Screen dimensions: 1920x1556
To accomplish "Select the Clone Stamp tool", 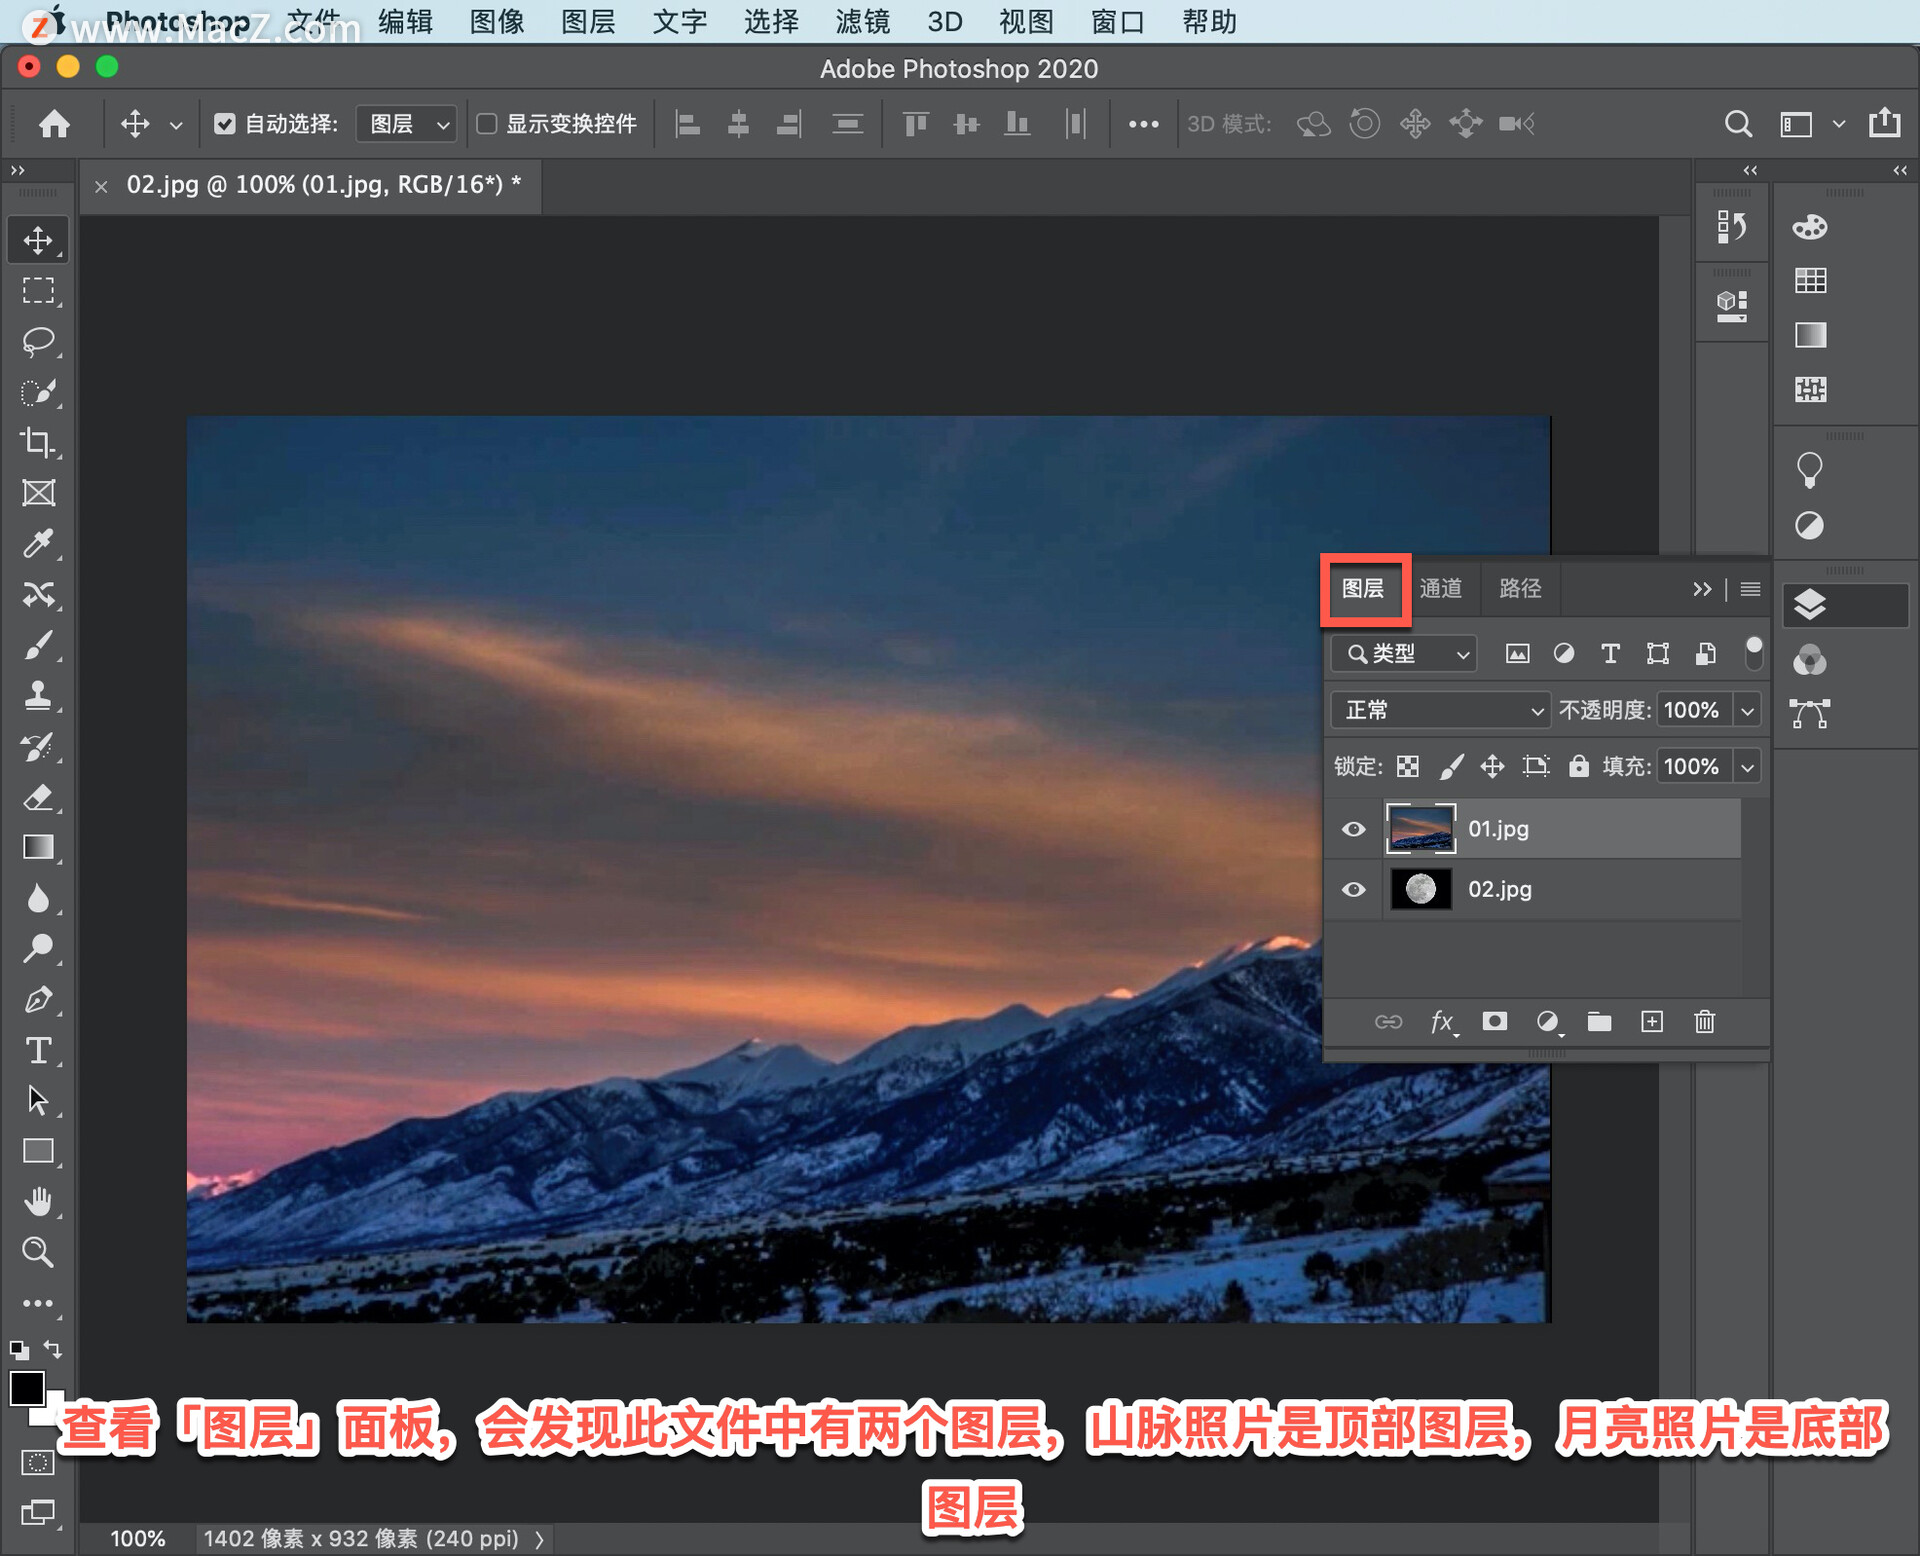I will coord(38,695).
